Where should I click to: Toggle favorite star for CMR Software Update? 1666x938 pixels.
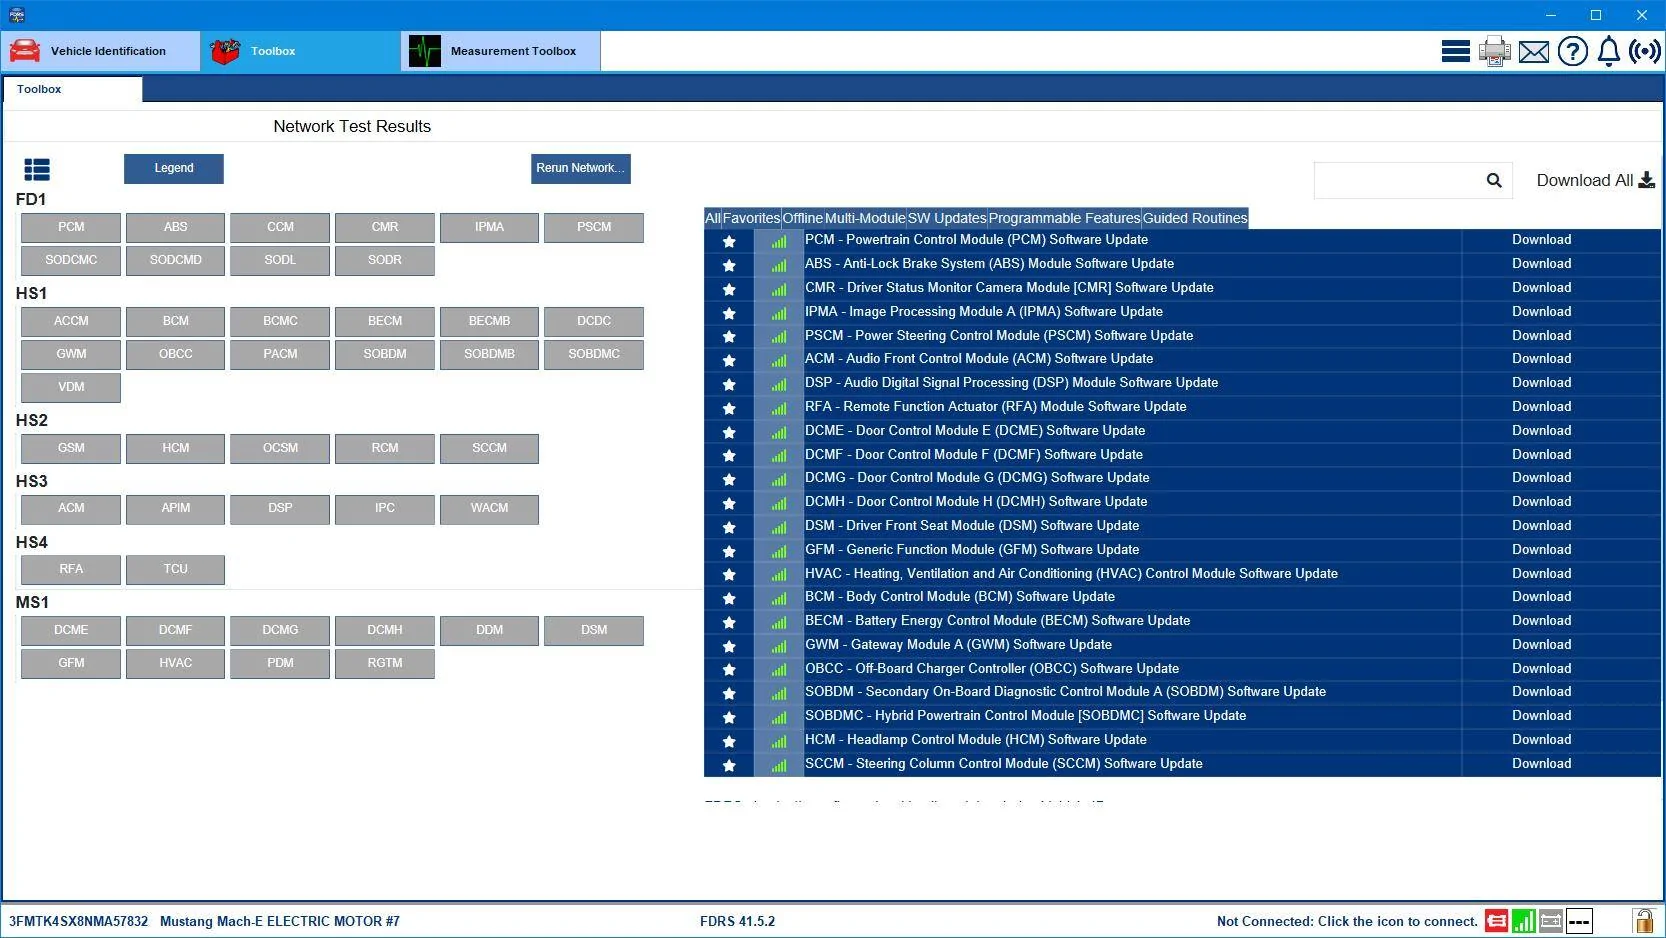pos(729,289)
